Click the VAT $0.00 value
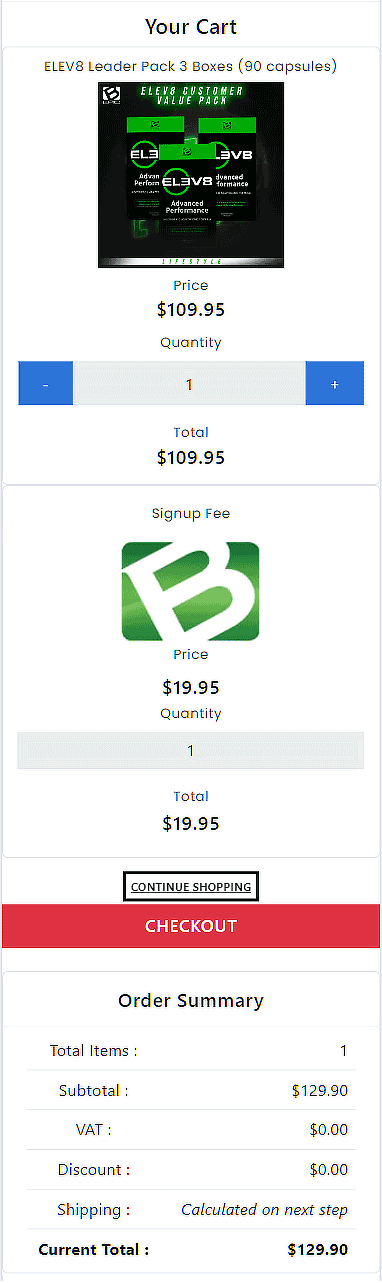 pos(329,1130)
